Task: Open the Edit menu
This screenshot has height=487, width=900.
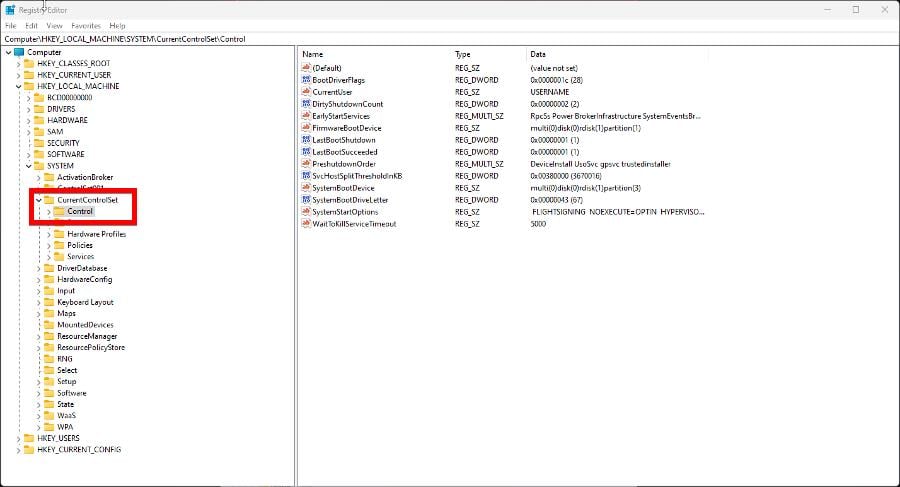Action: tap(32, 26)
